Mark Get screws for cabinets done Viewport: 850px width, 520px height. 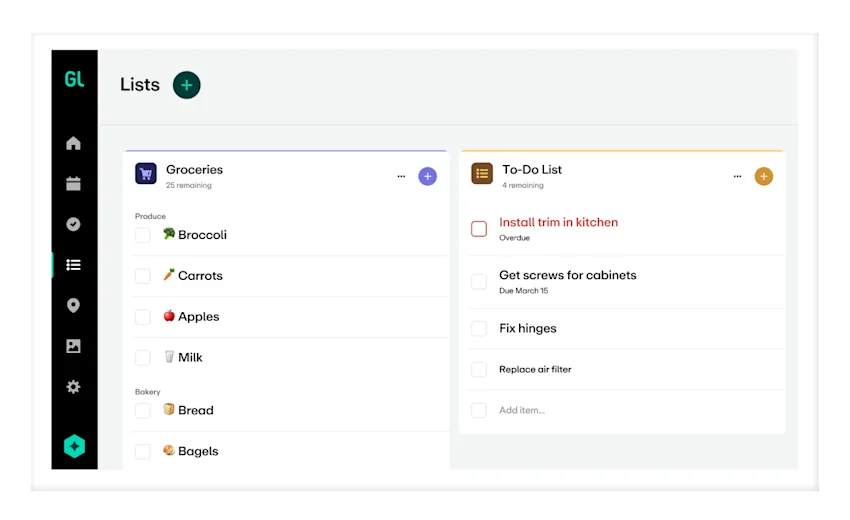point(479,282)
